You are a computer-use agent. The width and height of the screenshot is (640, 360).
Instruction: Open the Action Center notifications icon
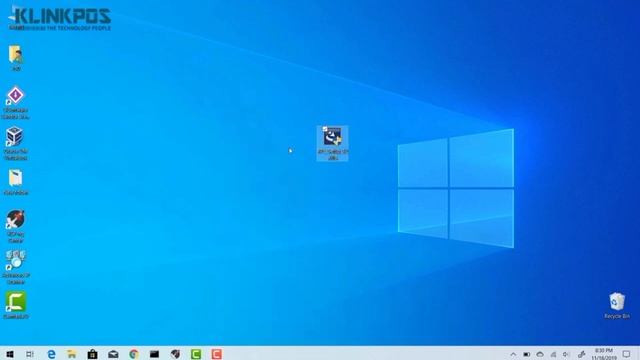(x=627, y=354)
